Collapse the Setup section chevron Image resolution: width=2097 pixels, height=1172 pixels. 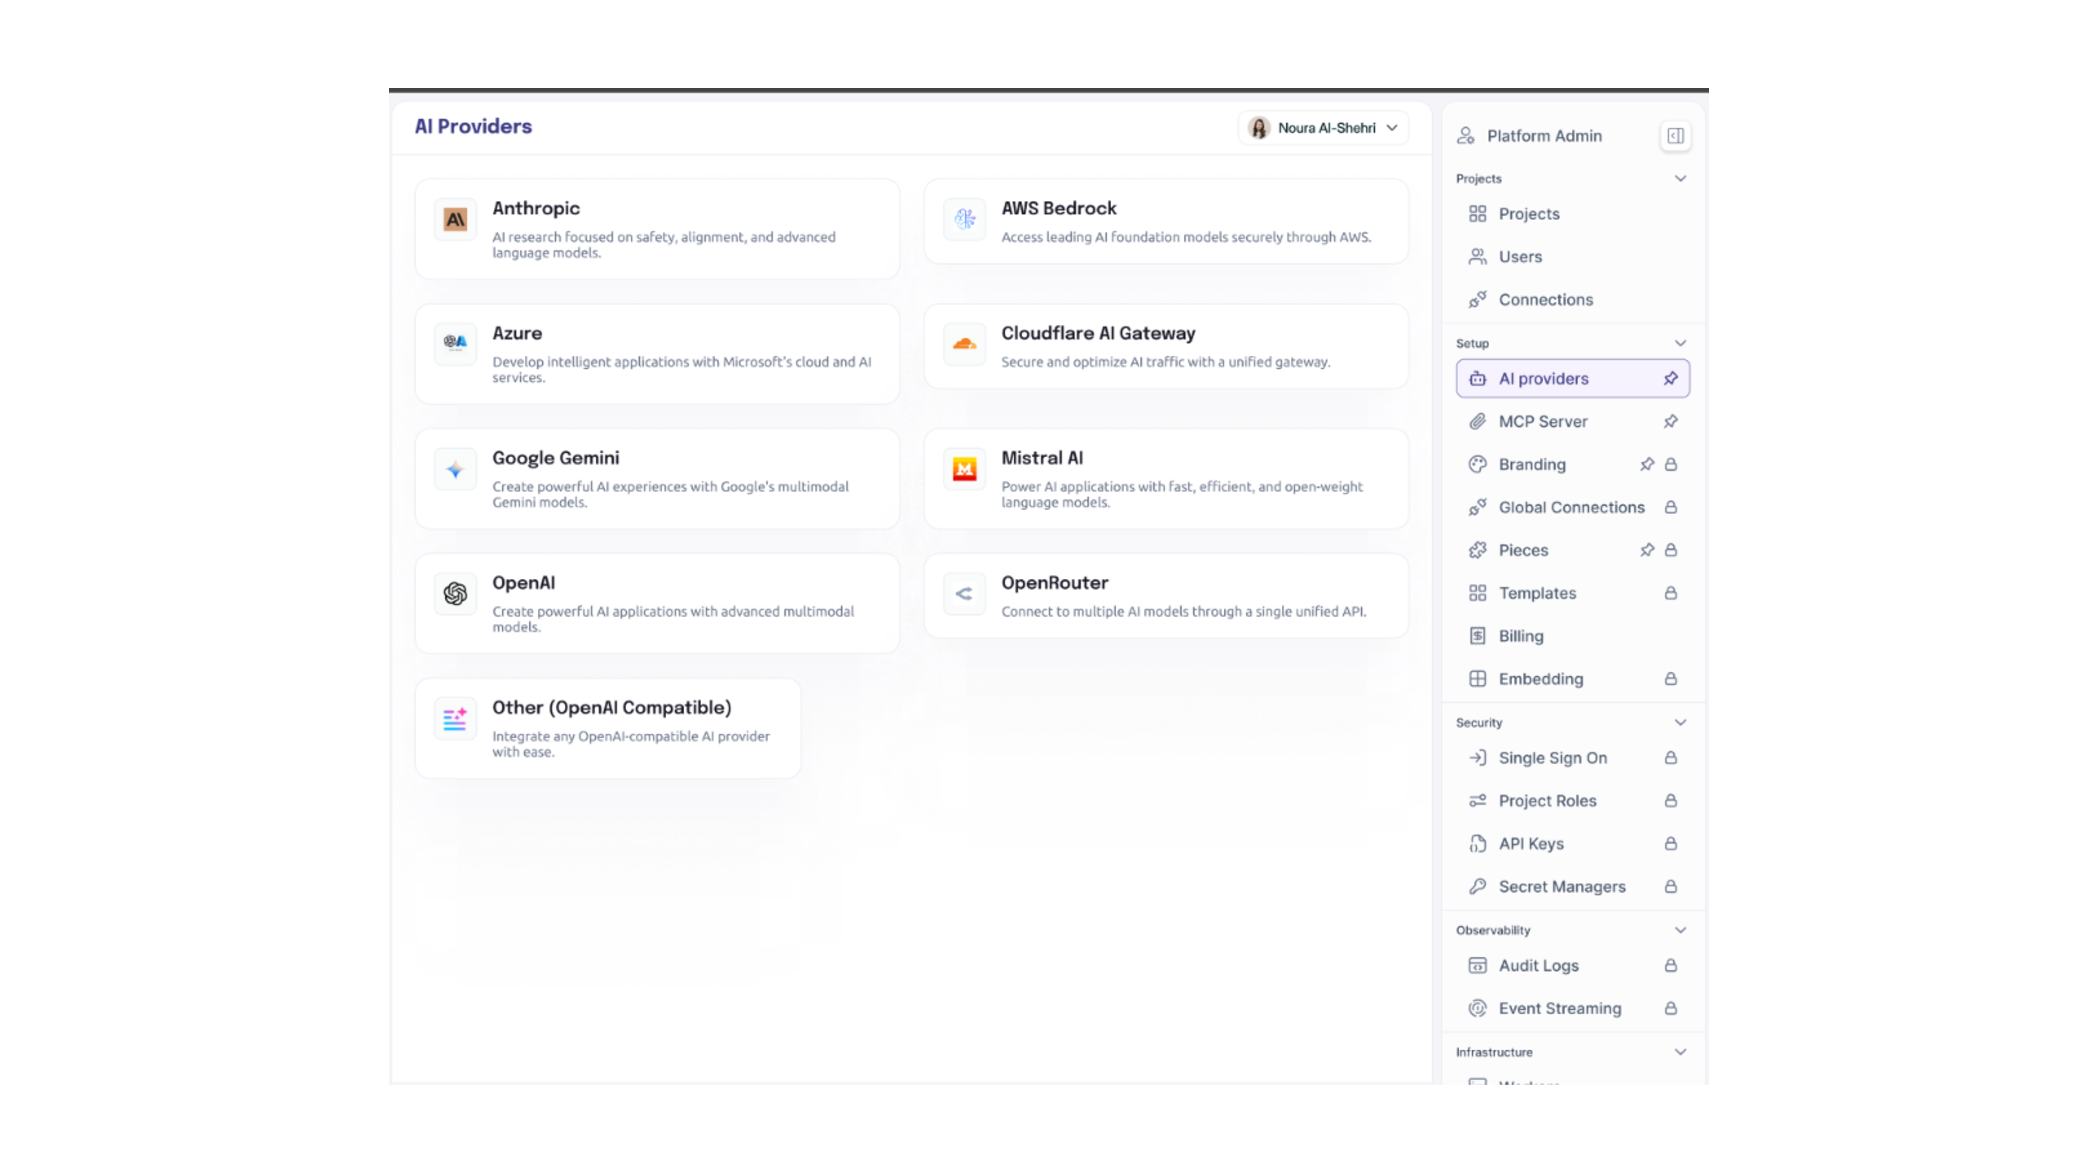[1680, 344]
